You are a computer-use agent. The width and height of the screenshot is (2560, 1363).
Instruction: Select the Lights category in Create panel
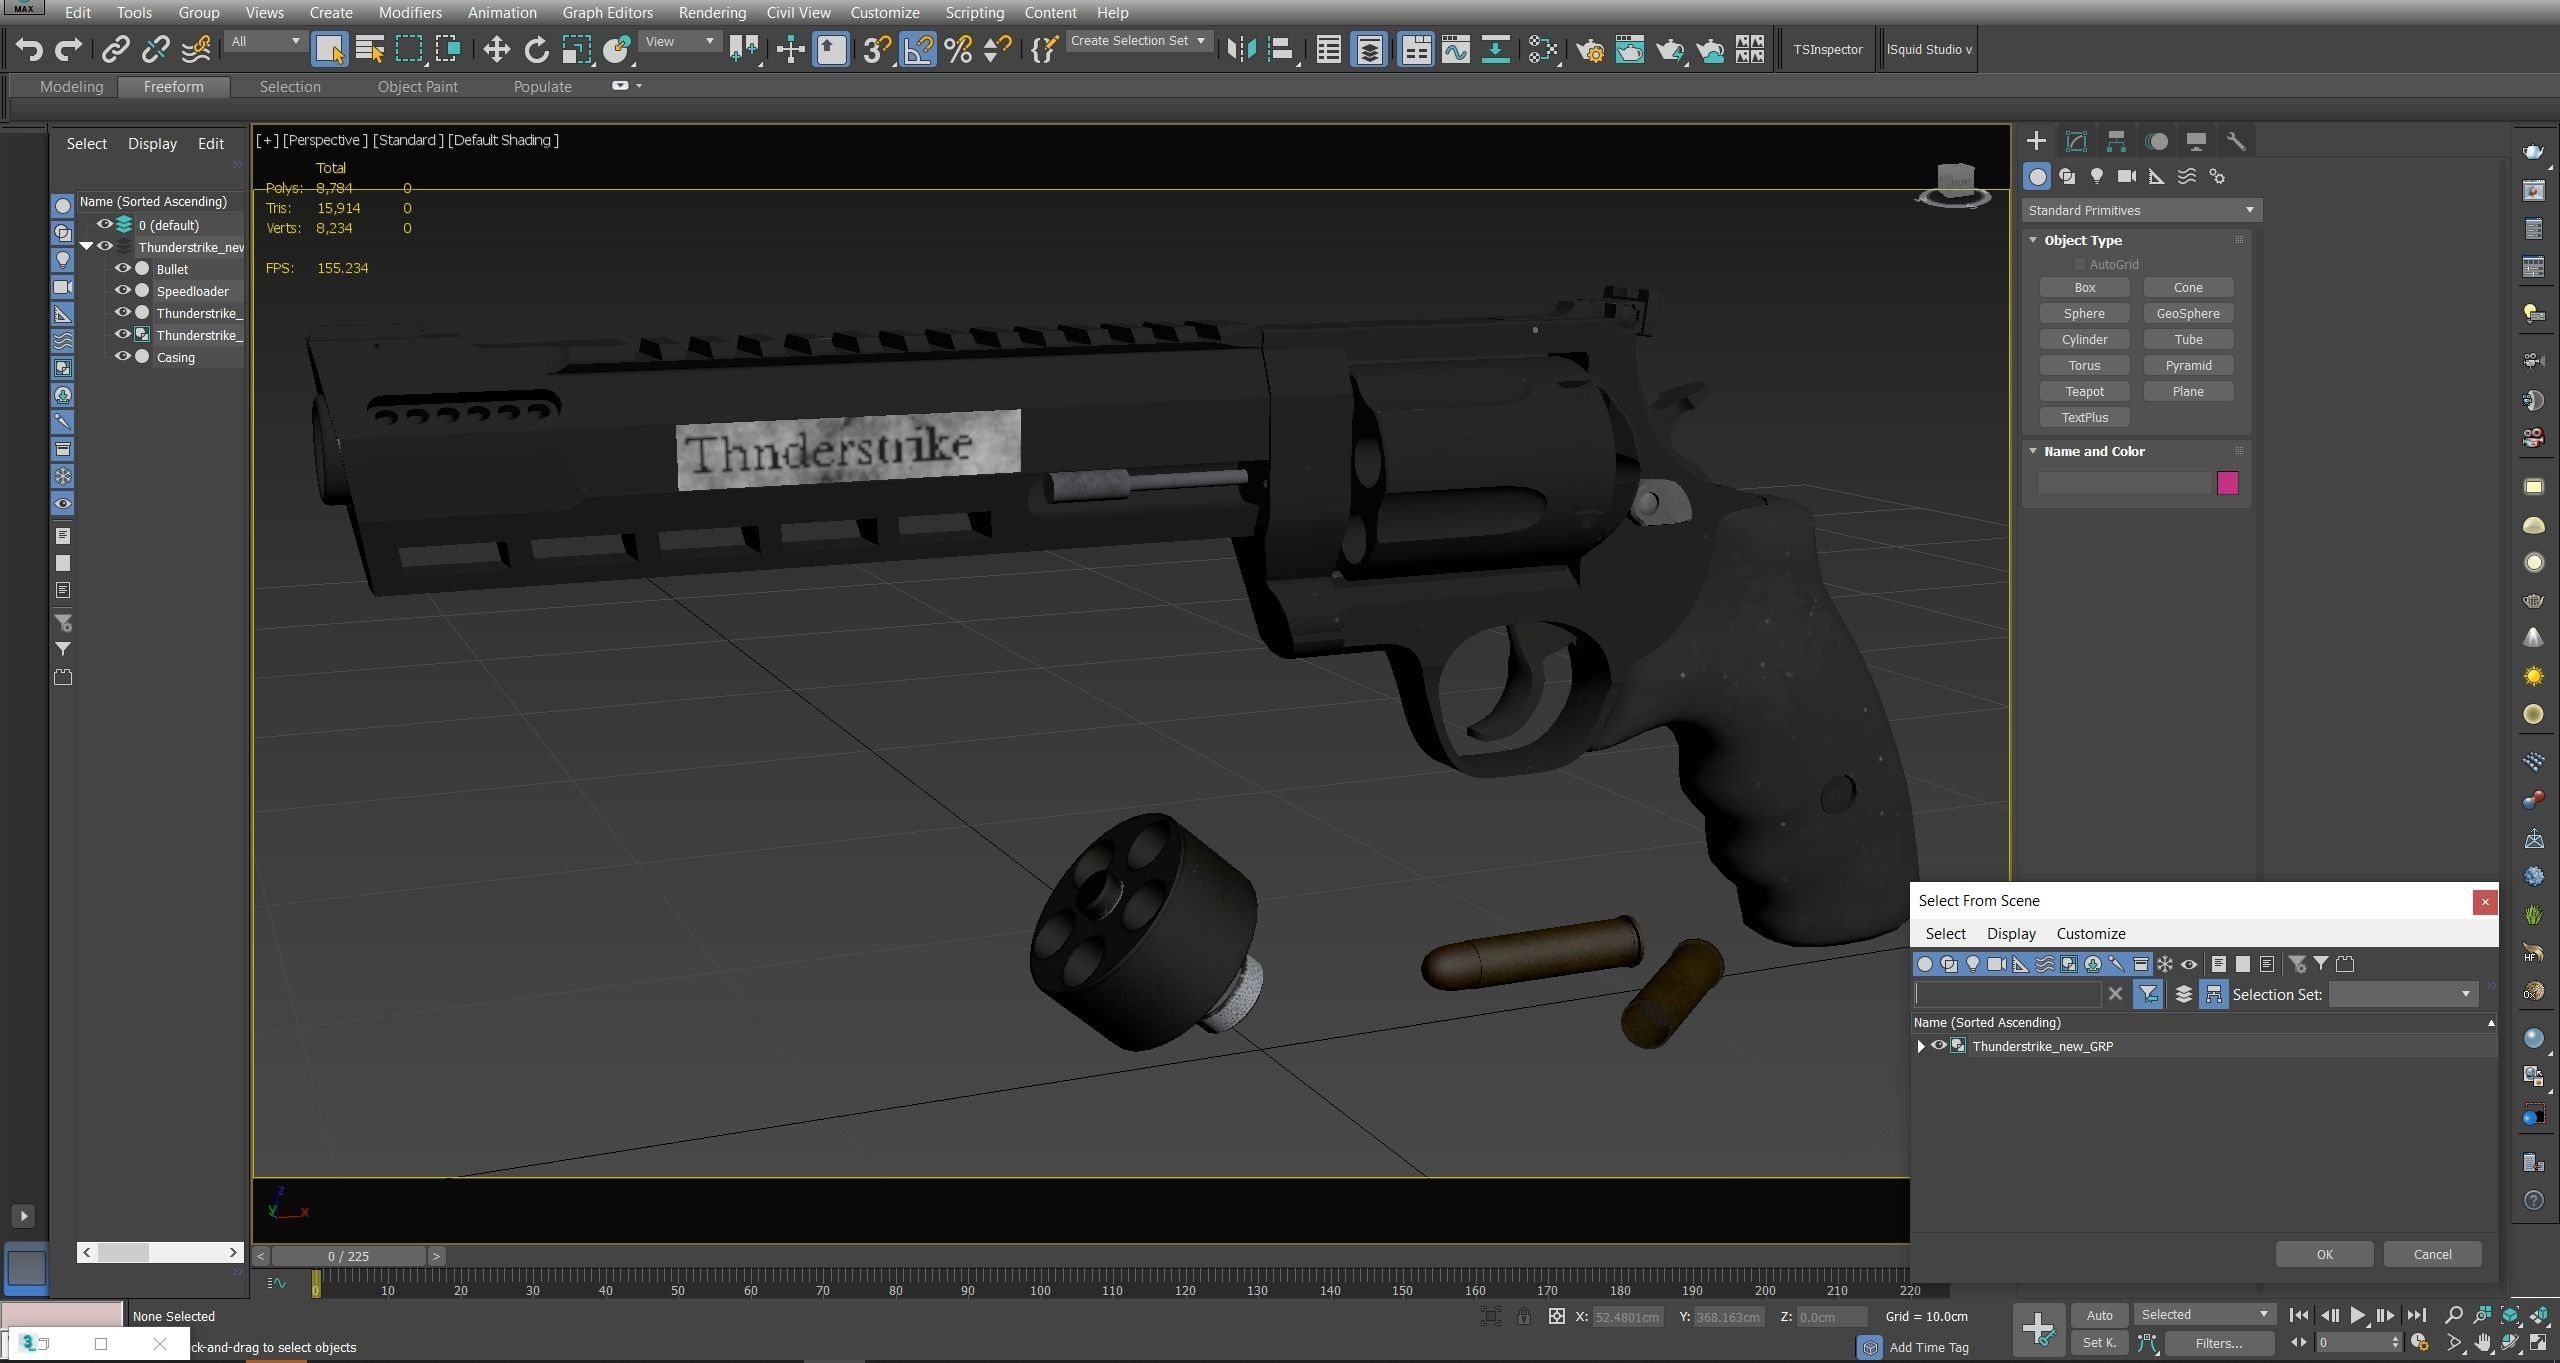(2097, 176)
